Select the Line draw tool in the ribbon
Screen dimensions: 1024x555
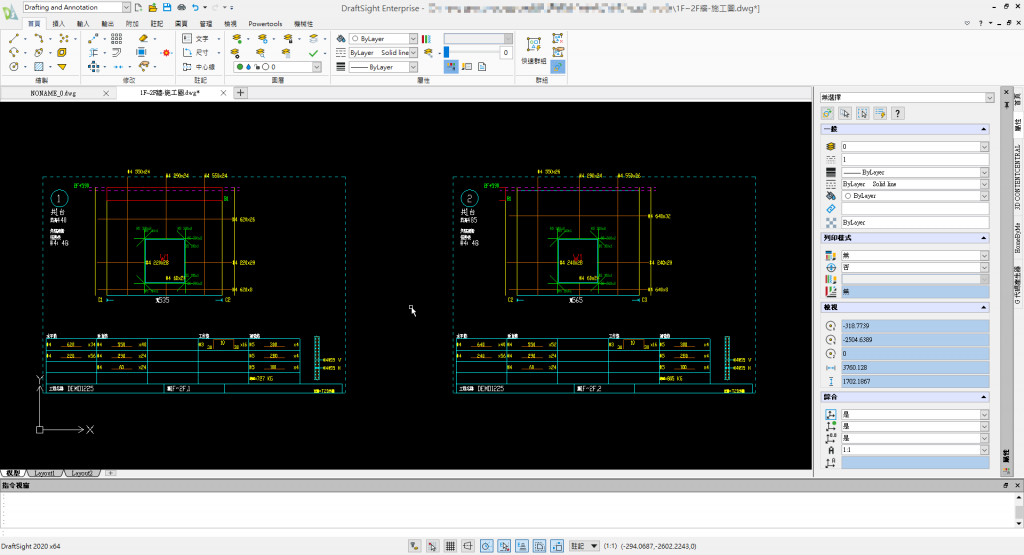(x=14, y=38)
